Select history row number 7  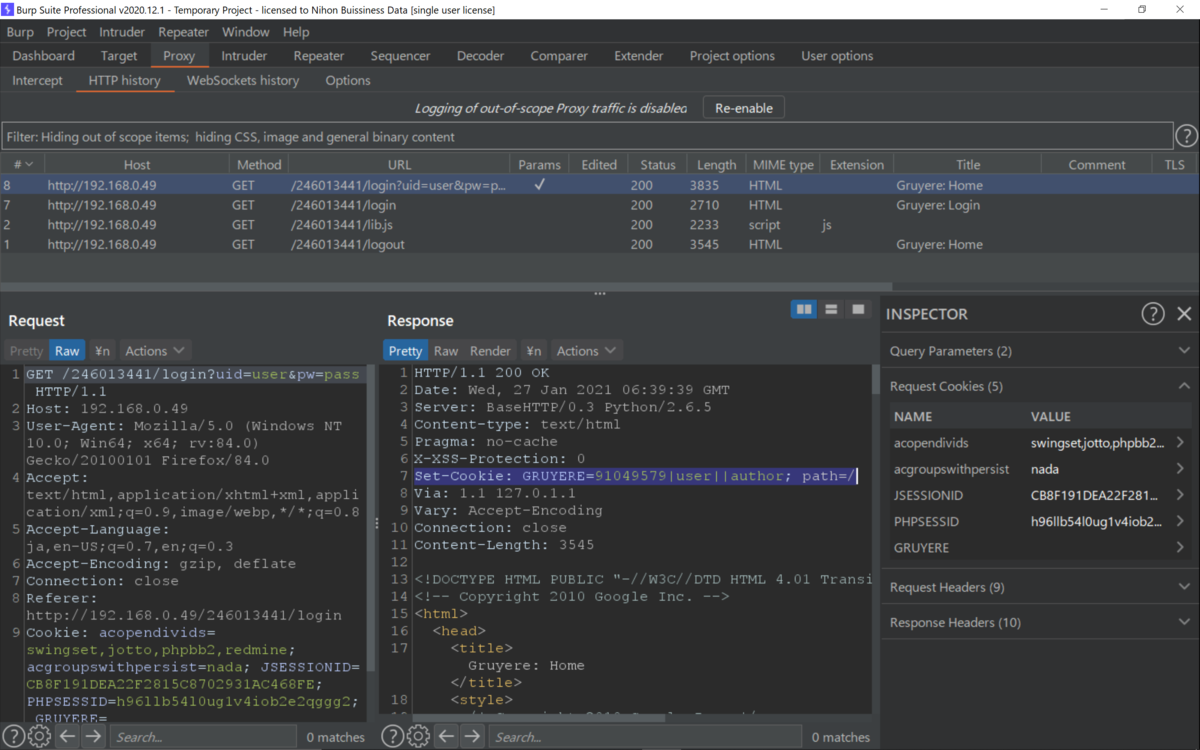point(600,205)
